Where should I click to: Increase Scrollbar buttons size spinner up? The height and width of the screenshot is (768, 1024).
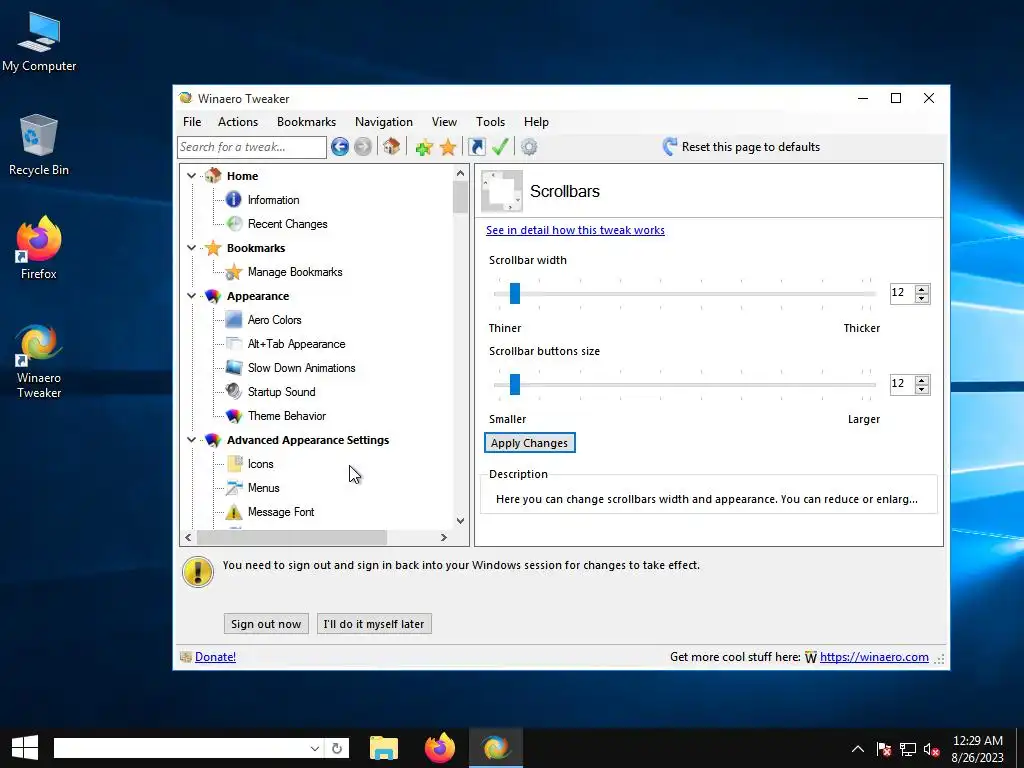coord(922,380)
